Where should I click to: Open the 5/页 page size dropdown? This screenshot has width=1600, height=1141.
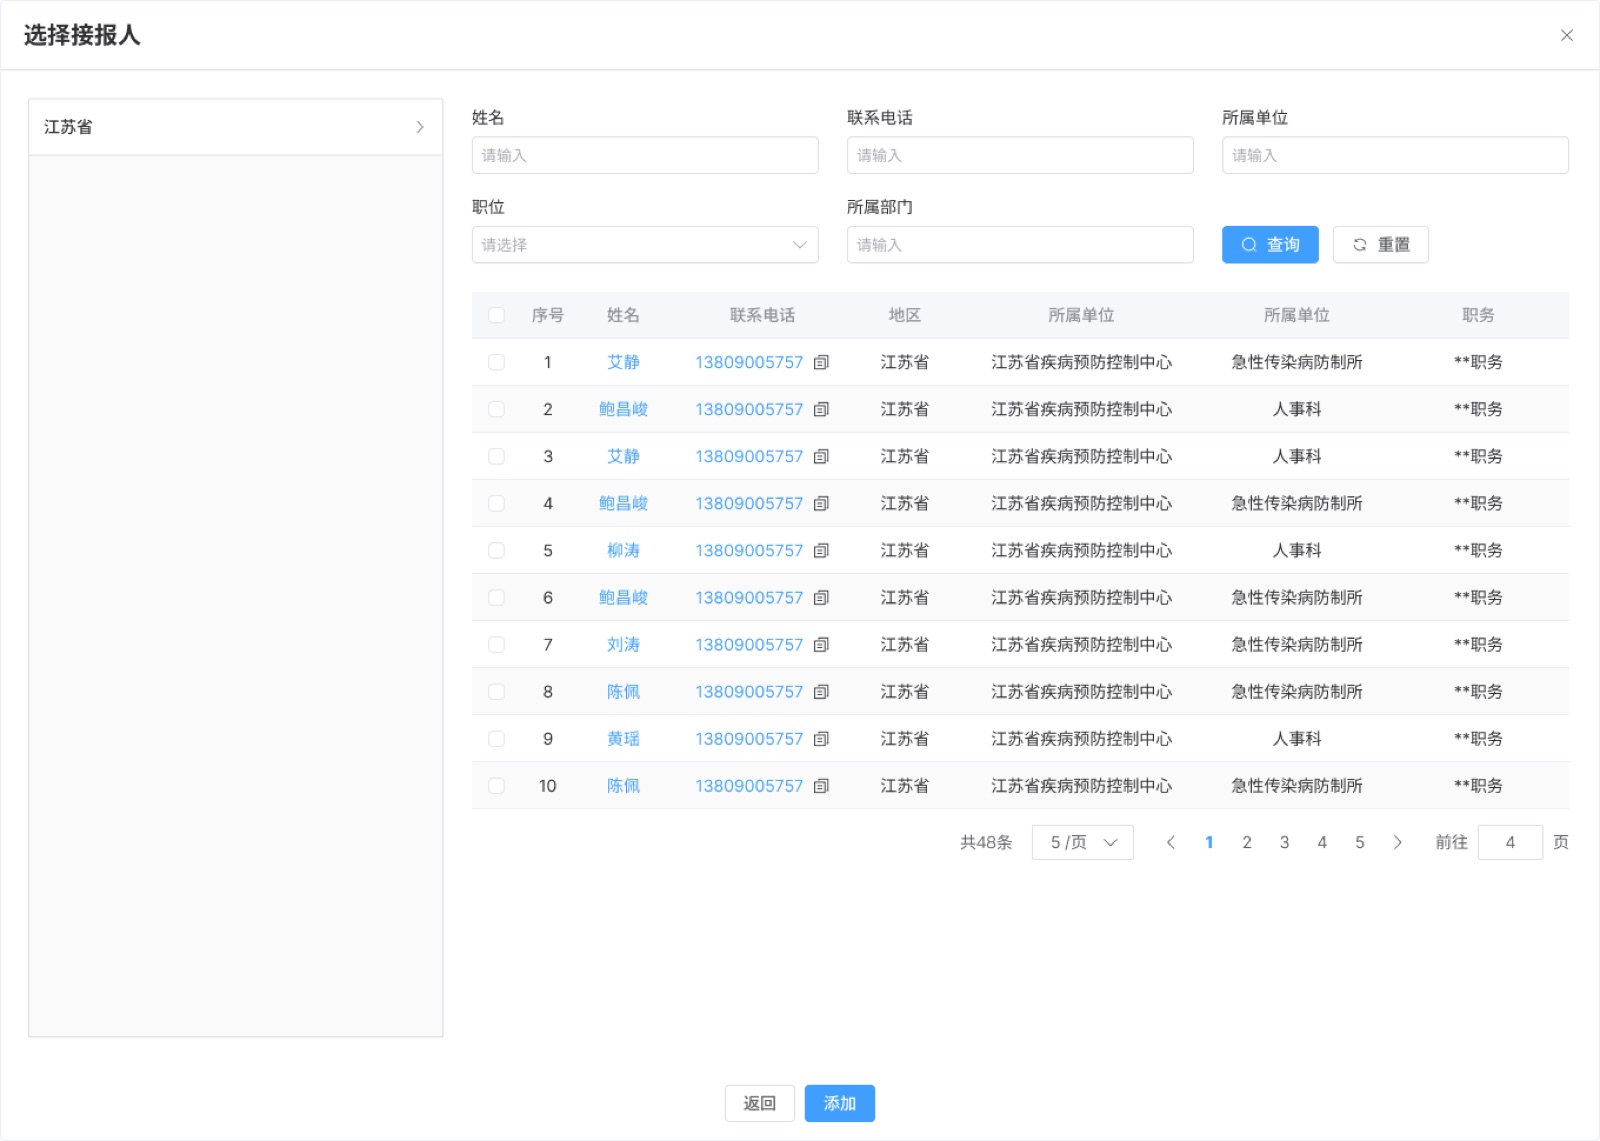pyautogui.click(x=1083, y=842)
